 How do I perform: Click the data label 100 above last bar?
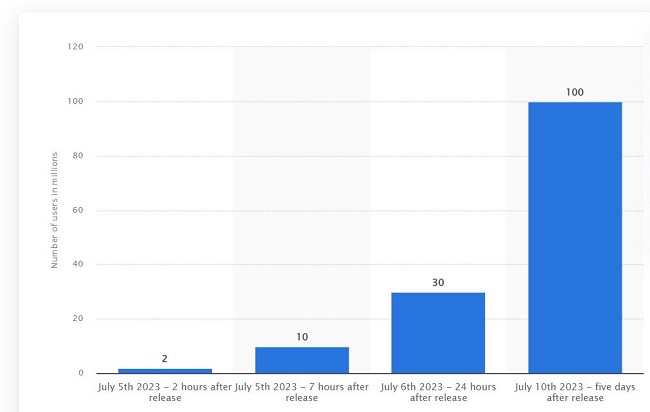click(x=575, y=92)
